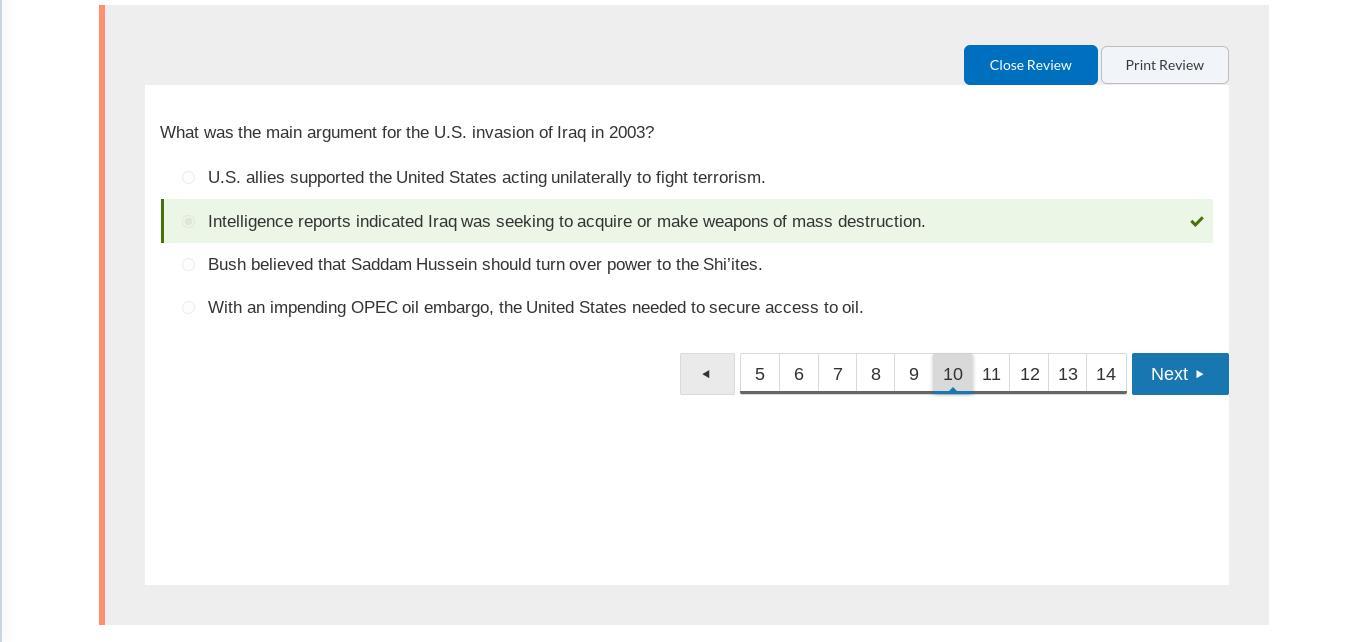The height and width of the screenshot is (642, 1359).
Task: Click the green correct-answer checkmark icon
Action: coord(1196,221)
